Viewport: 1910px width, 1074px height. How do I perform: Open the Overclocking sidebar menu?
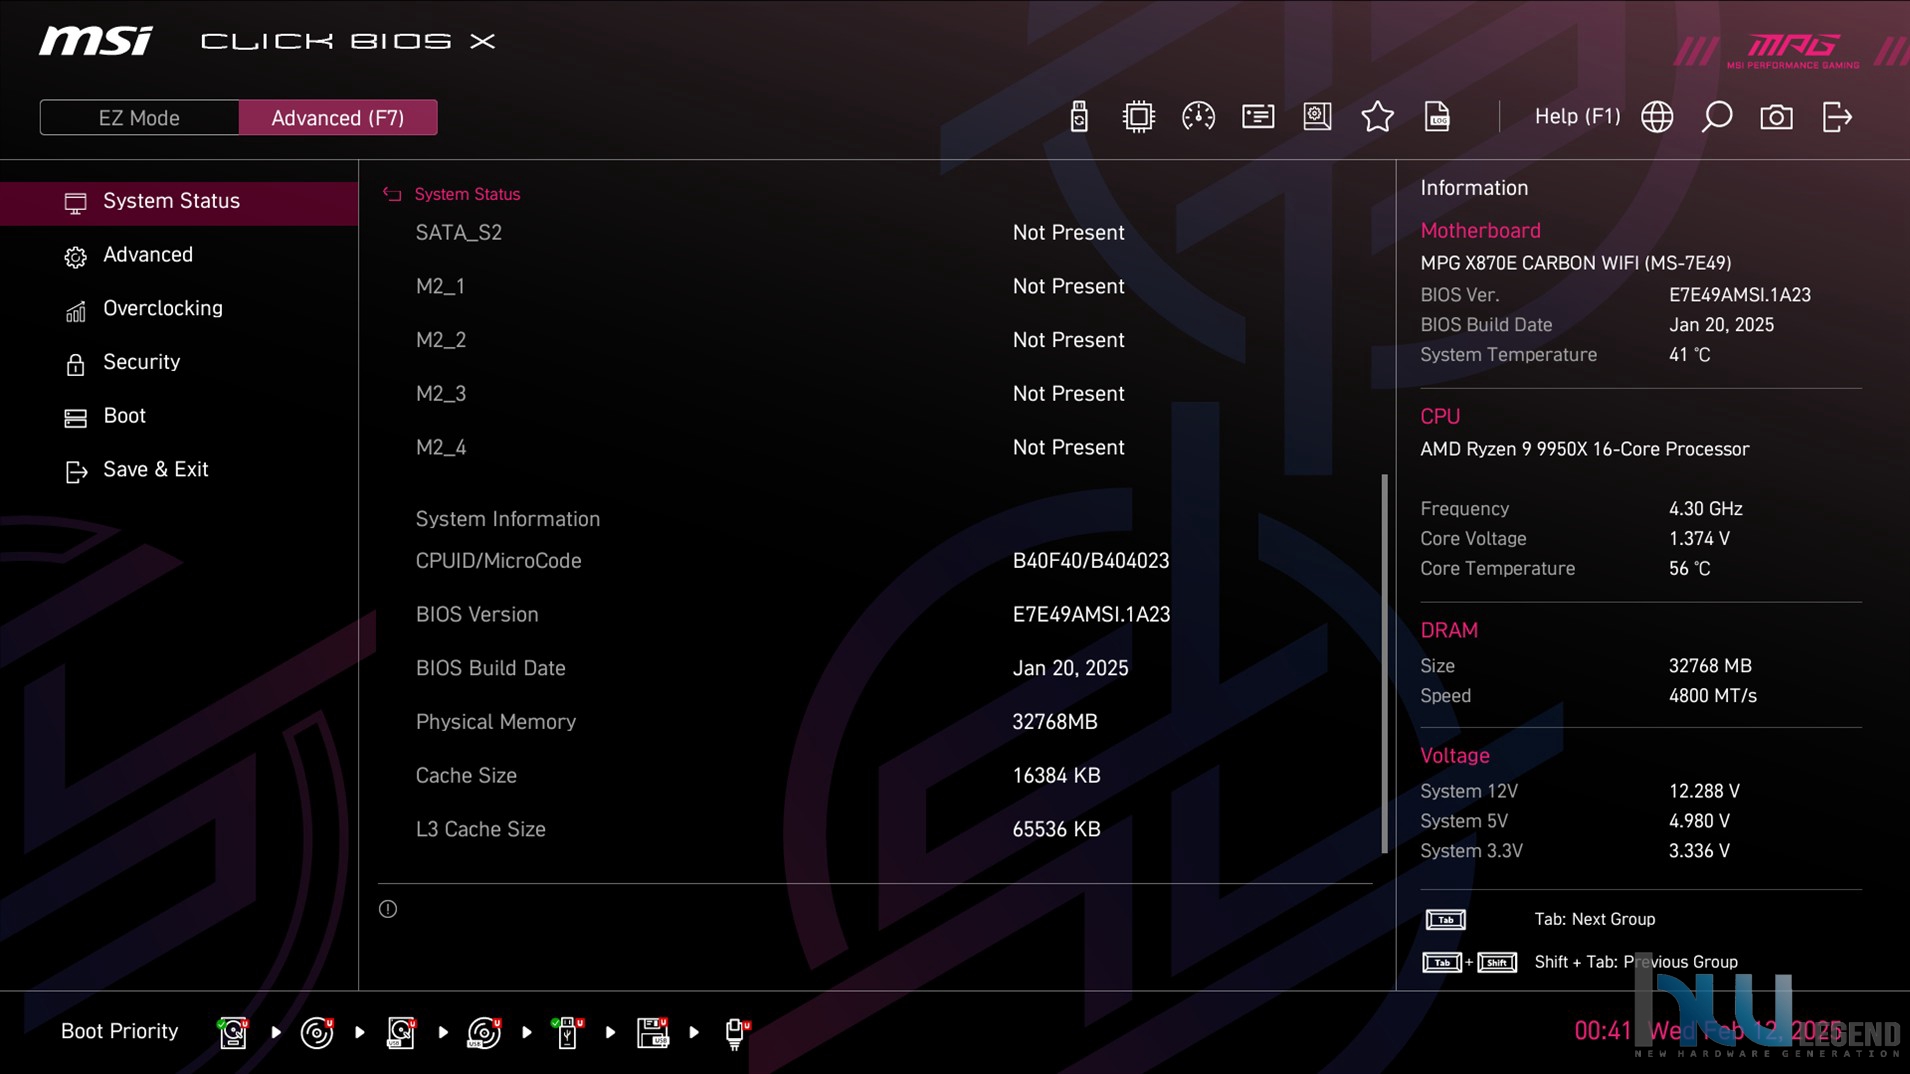[179, 308]
